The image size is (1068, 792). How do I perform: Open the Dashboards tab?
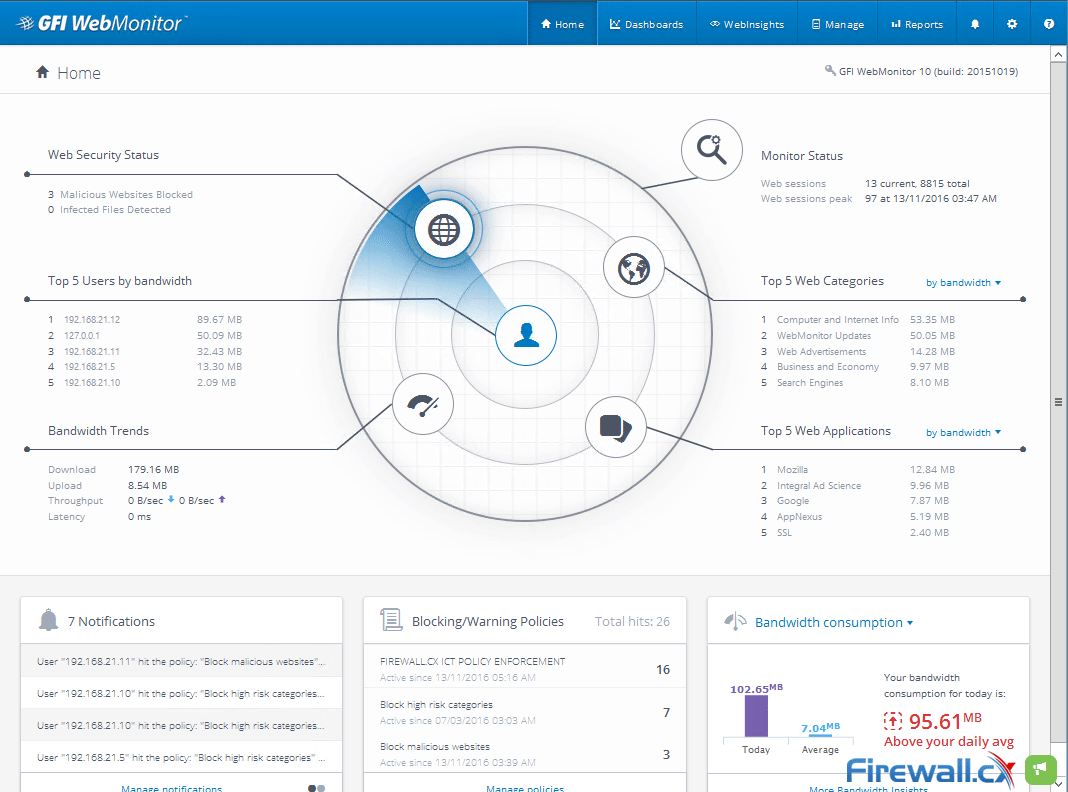(646, 24)
